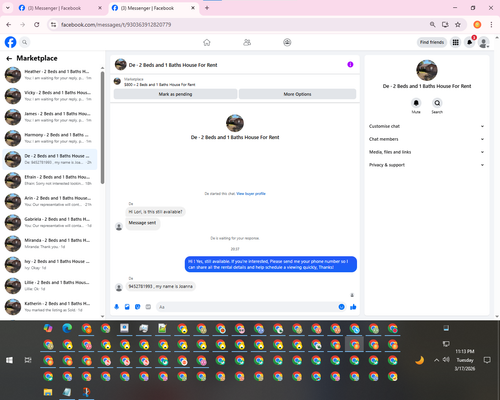Open Katherin conversation in list

(x=50, y=307)
